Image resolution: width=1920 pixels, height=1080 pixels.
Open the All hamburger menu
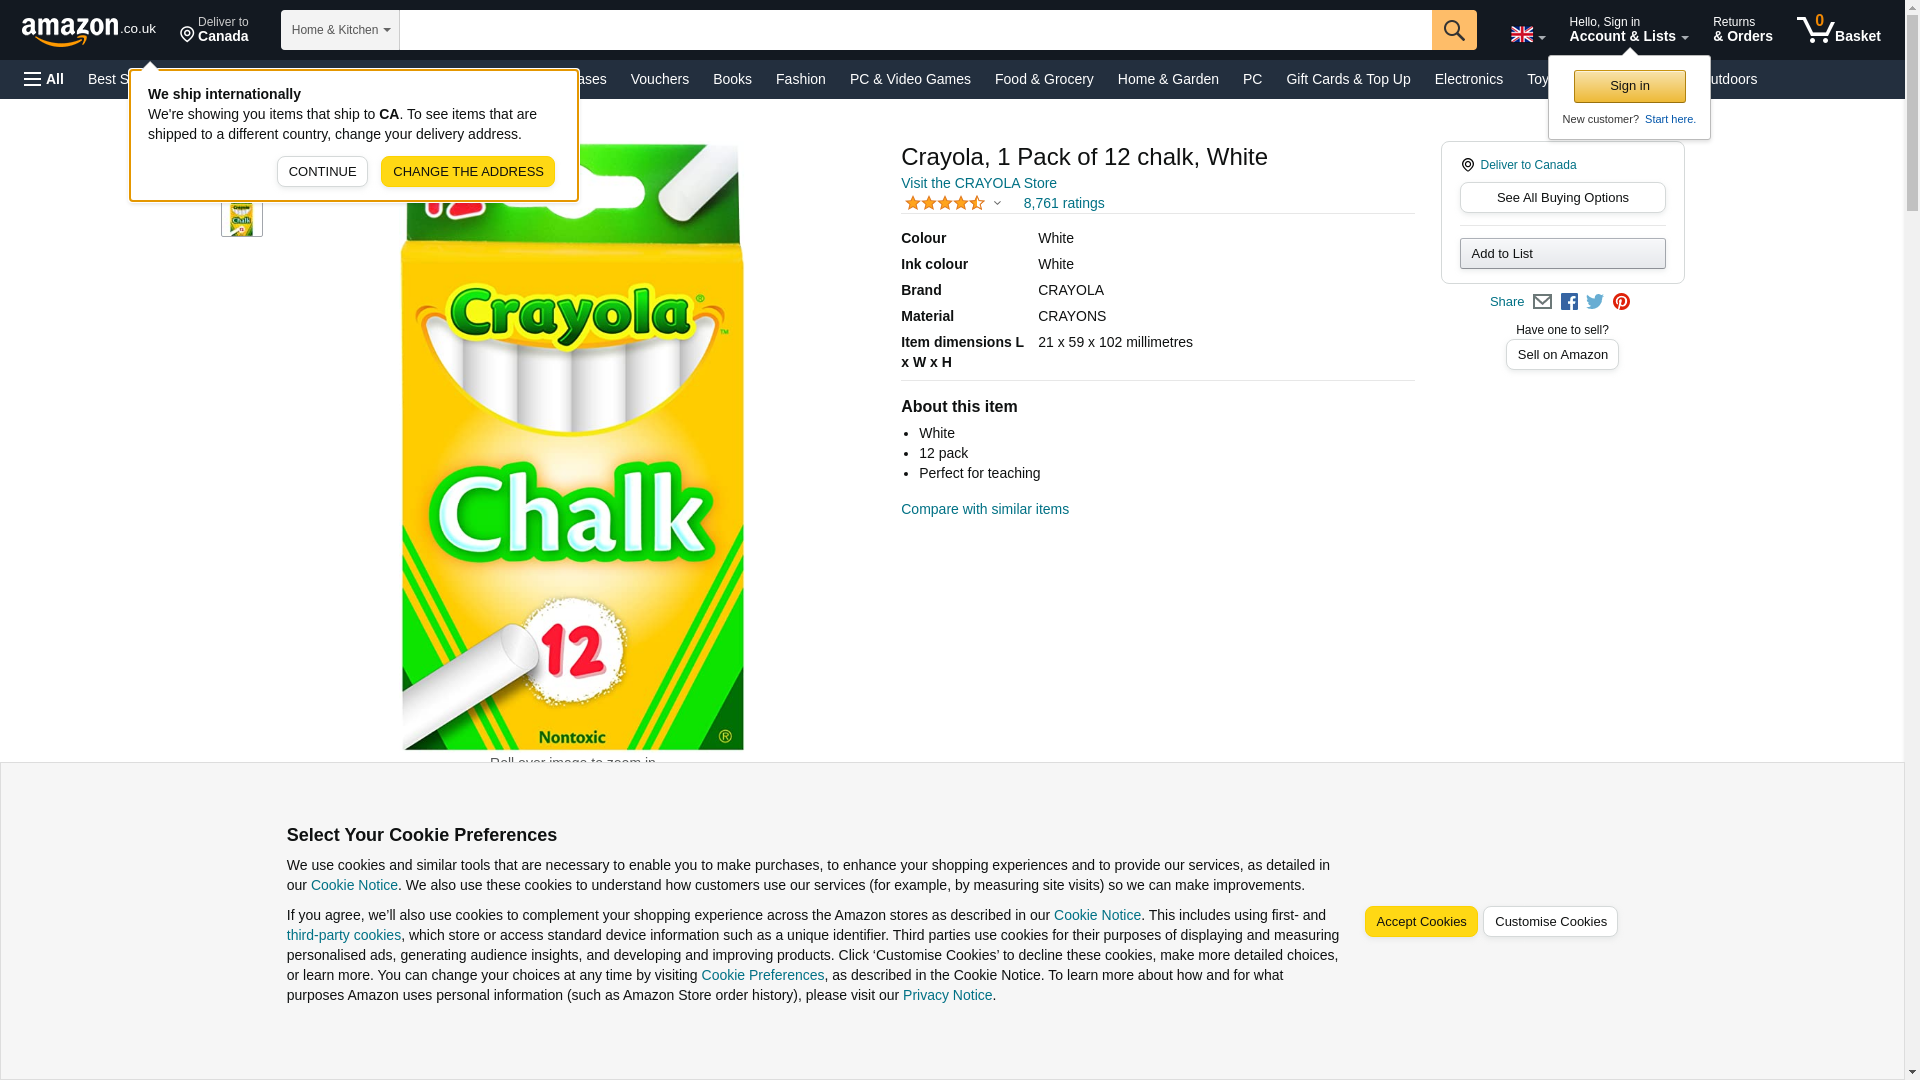pyautogui.click(x=44, y=79)
